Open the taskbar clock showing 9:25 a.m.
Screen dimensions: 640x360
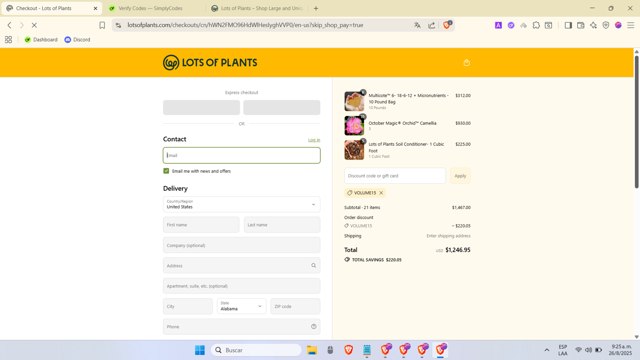(620, 350)
